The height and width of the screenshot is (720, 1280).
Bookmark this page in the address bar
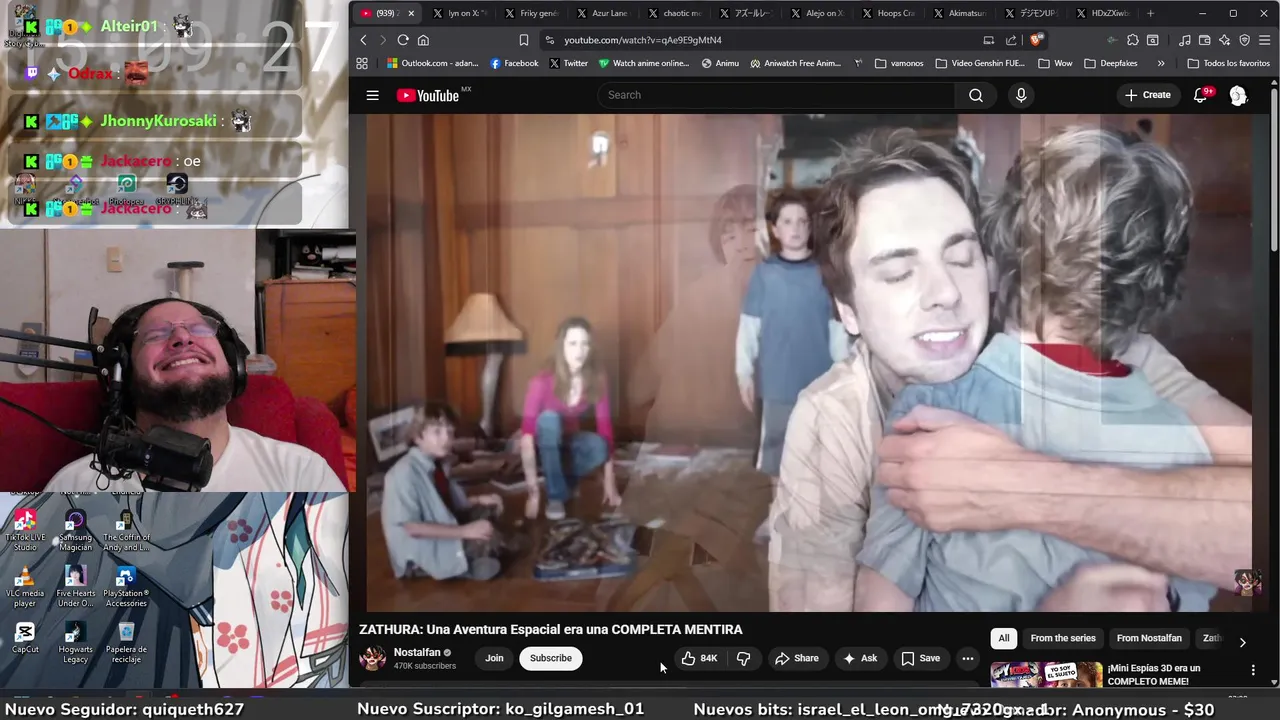(x=523, y=40)
